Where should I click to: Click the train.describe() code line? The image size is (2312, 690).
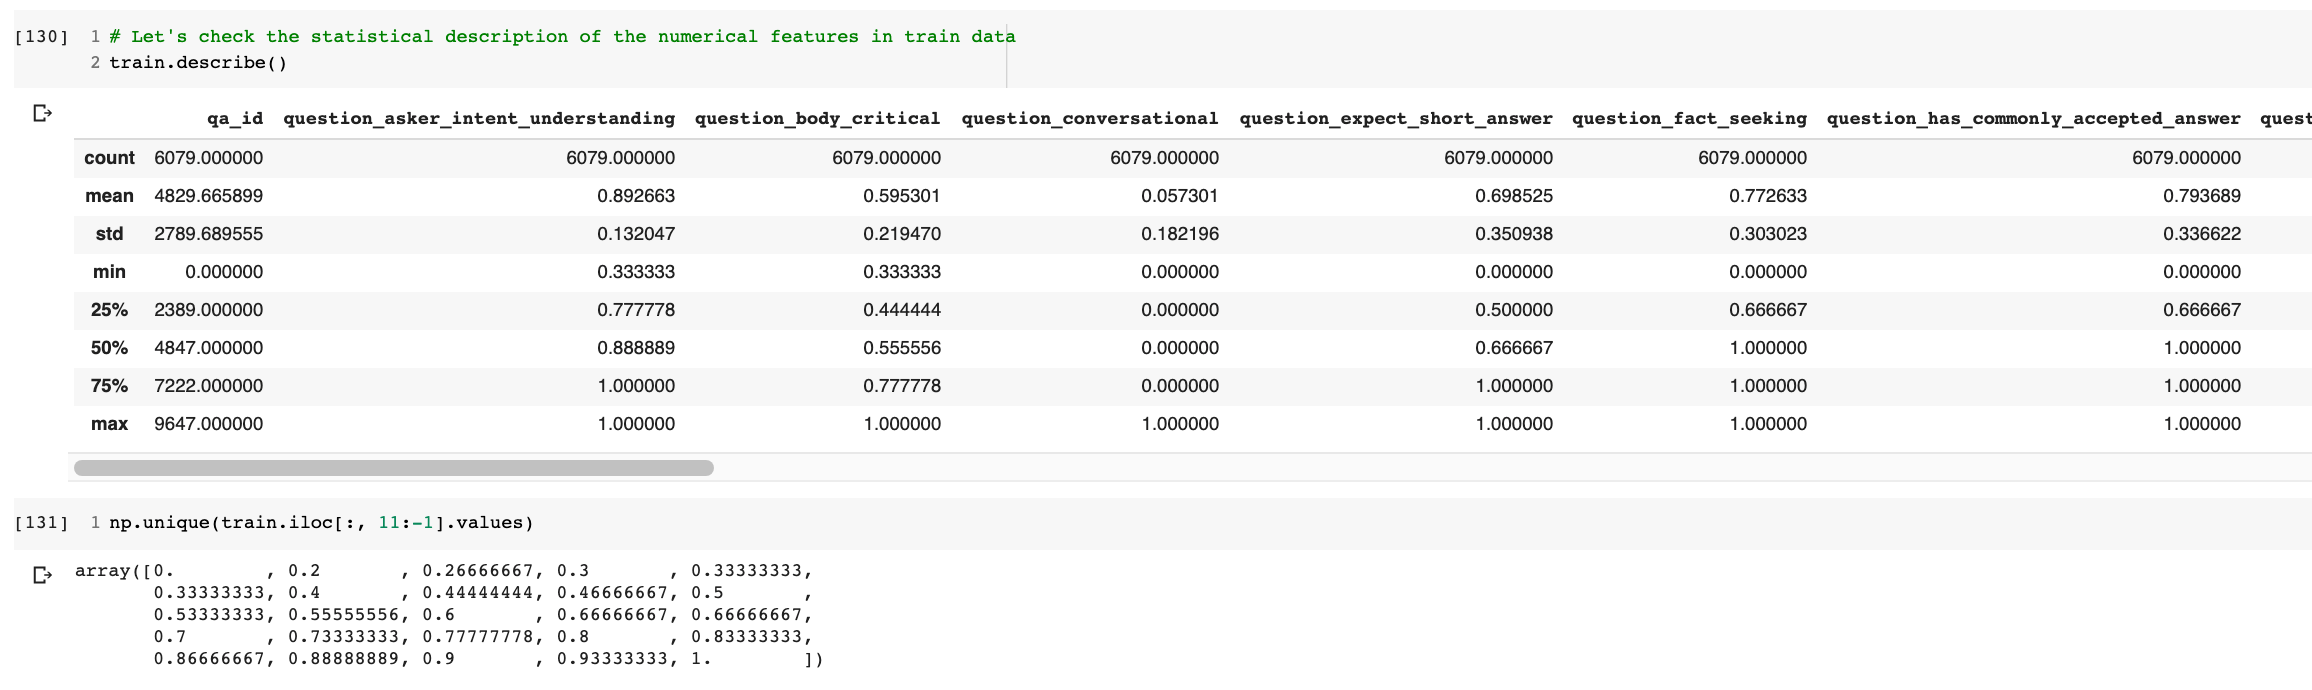pyautogui.click(x=198, y=63)
